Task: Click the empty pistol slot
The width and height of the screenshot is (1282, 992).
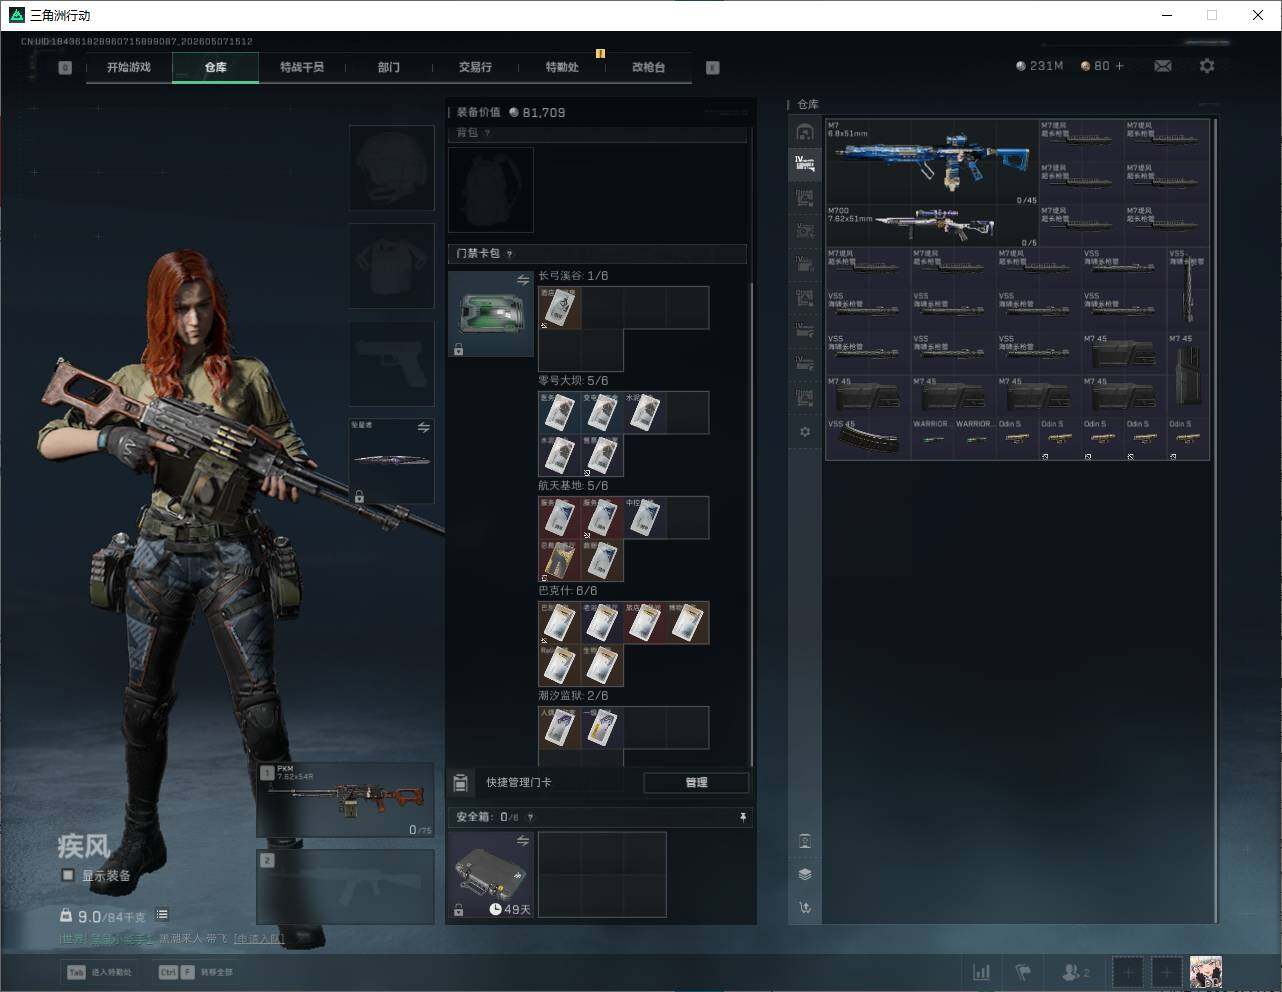Action: 391,364
